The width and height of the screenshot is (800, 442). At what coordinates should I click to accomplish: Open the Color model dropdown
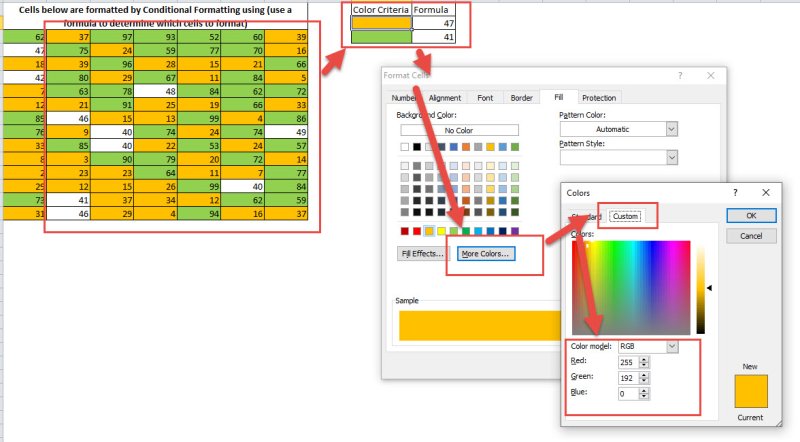click(671, 346)
